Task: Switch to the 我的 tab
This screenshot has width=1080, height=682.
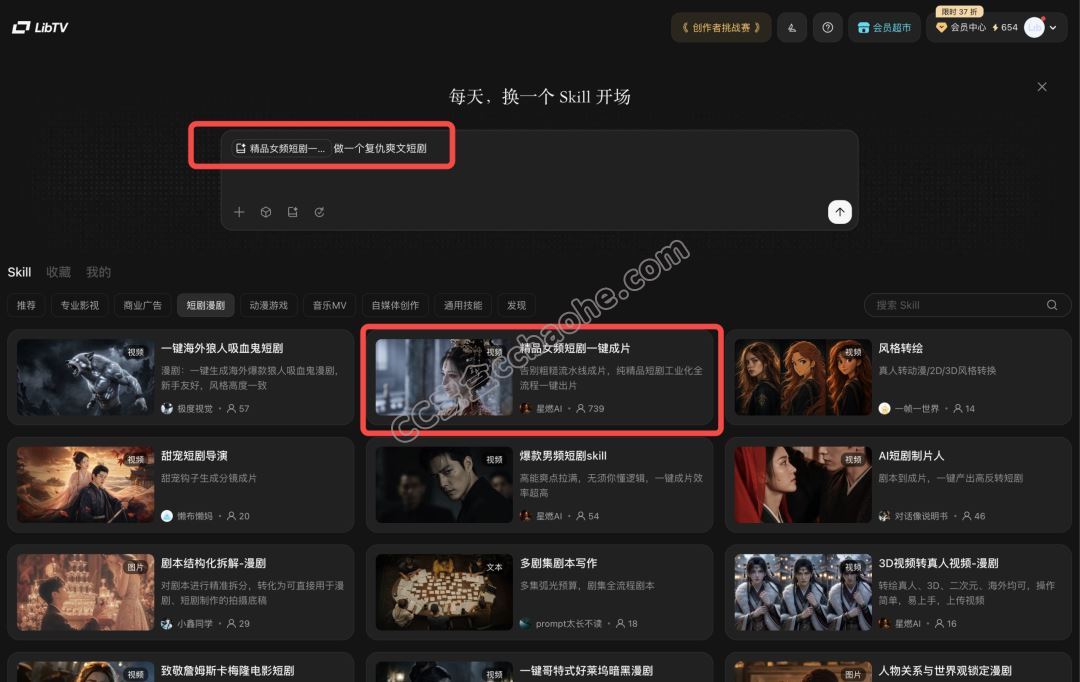Action: 98,272
